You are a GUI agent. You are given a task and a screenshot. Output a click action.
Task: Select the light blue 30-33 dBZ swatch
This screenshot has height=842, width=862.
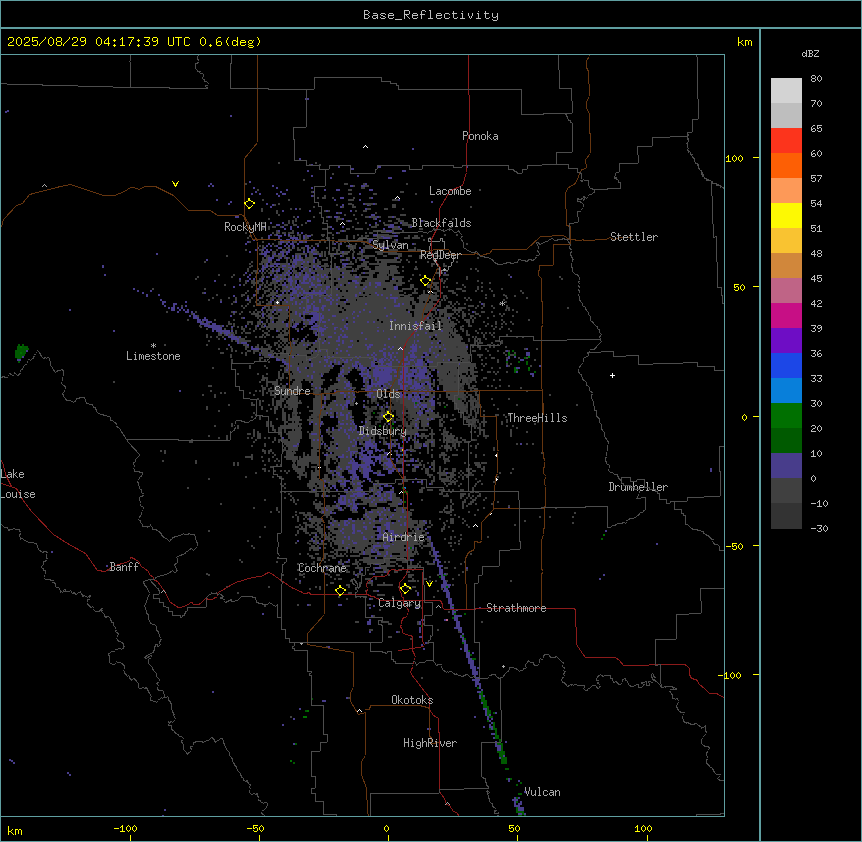(x=786, y=391)
